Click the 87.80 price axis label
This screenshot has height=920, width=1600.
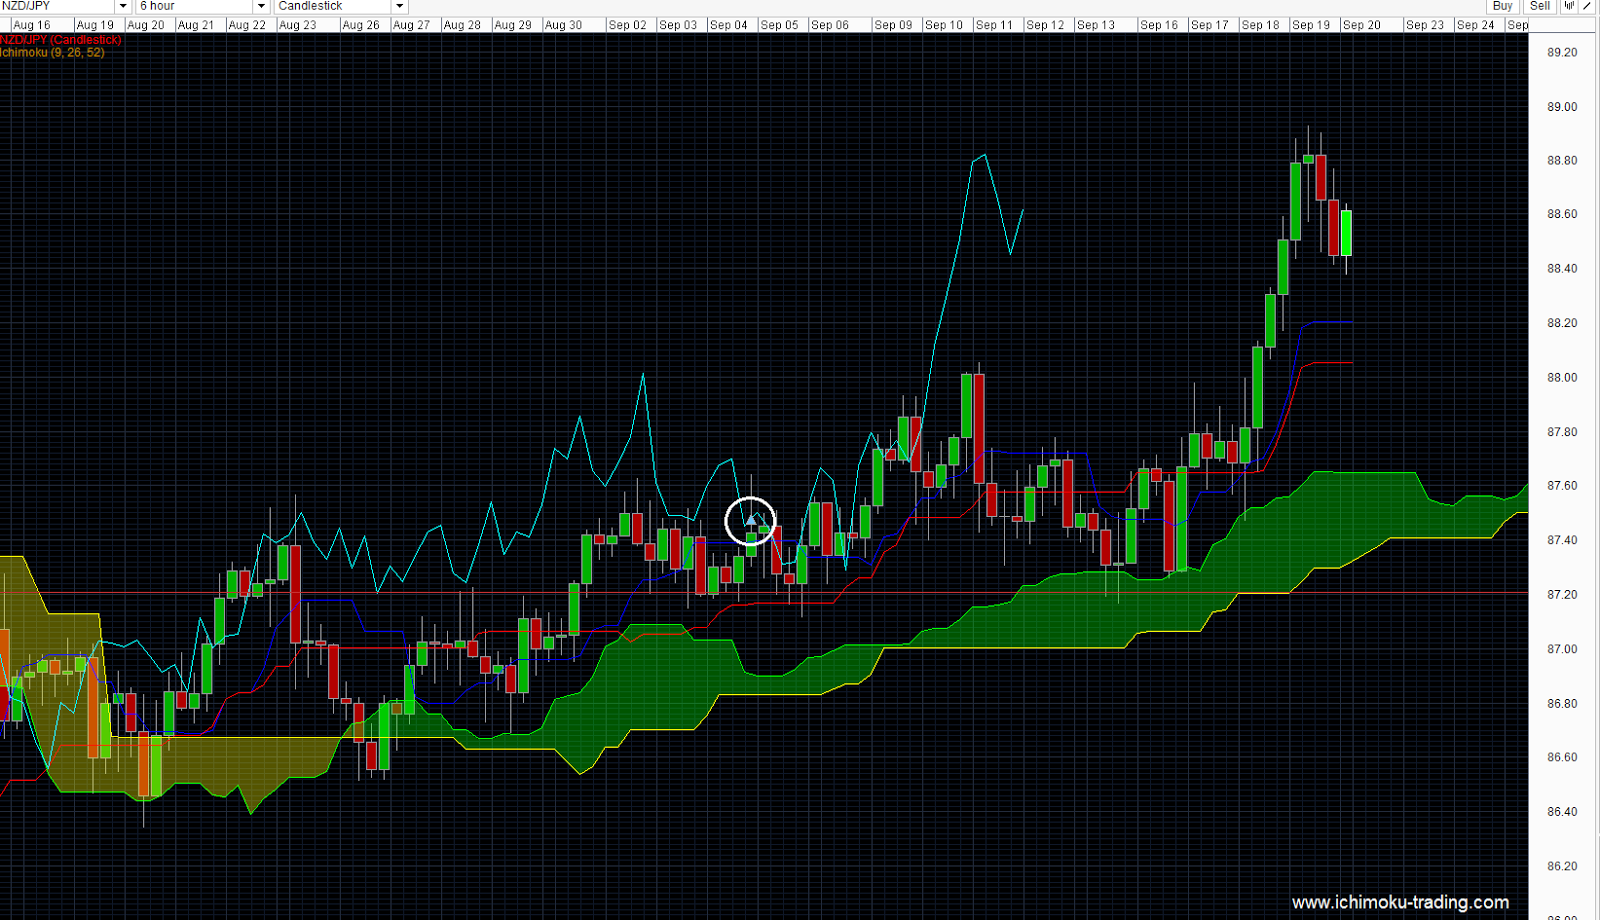tap(1562, 432)
